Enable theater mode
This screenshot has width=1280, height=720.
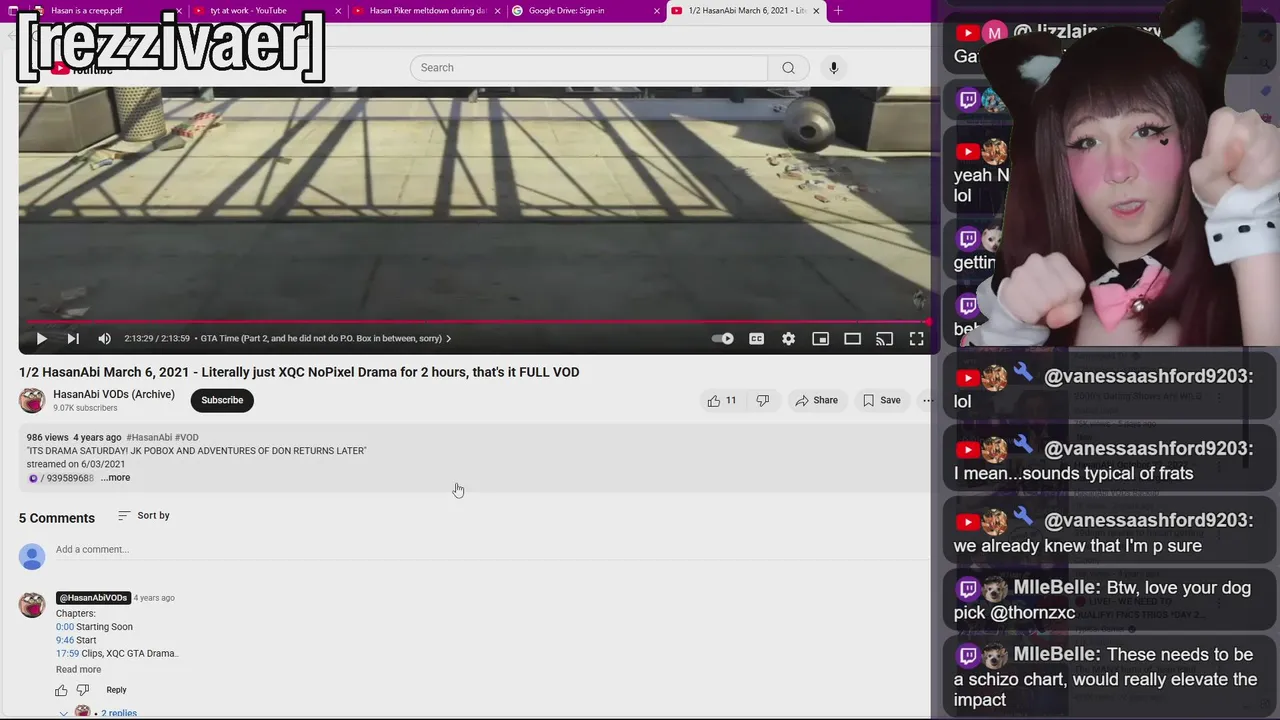point(853,339)
